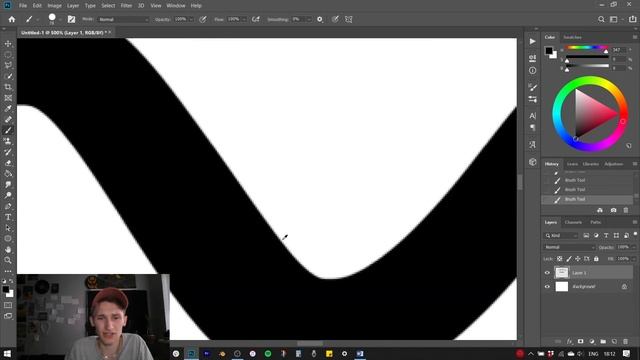Open the layer Opacity dropdown arrow
This screenshot has height=360, width=640.
[x=634, y=247]
